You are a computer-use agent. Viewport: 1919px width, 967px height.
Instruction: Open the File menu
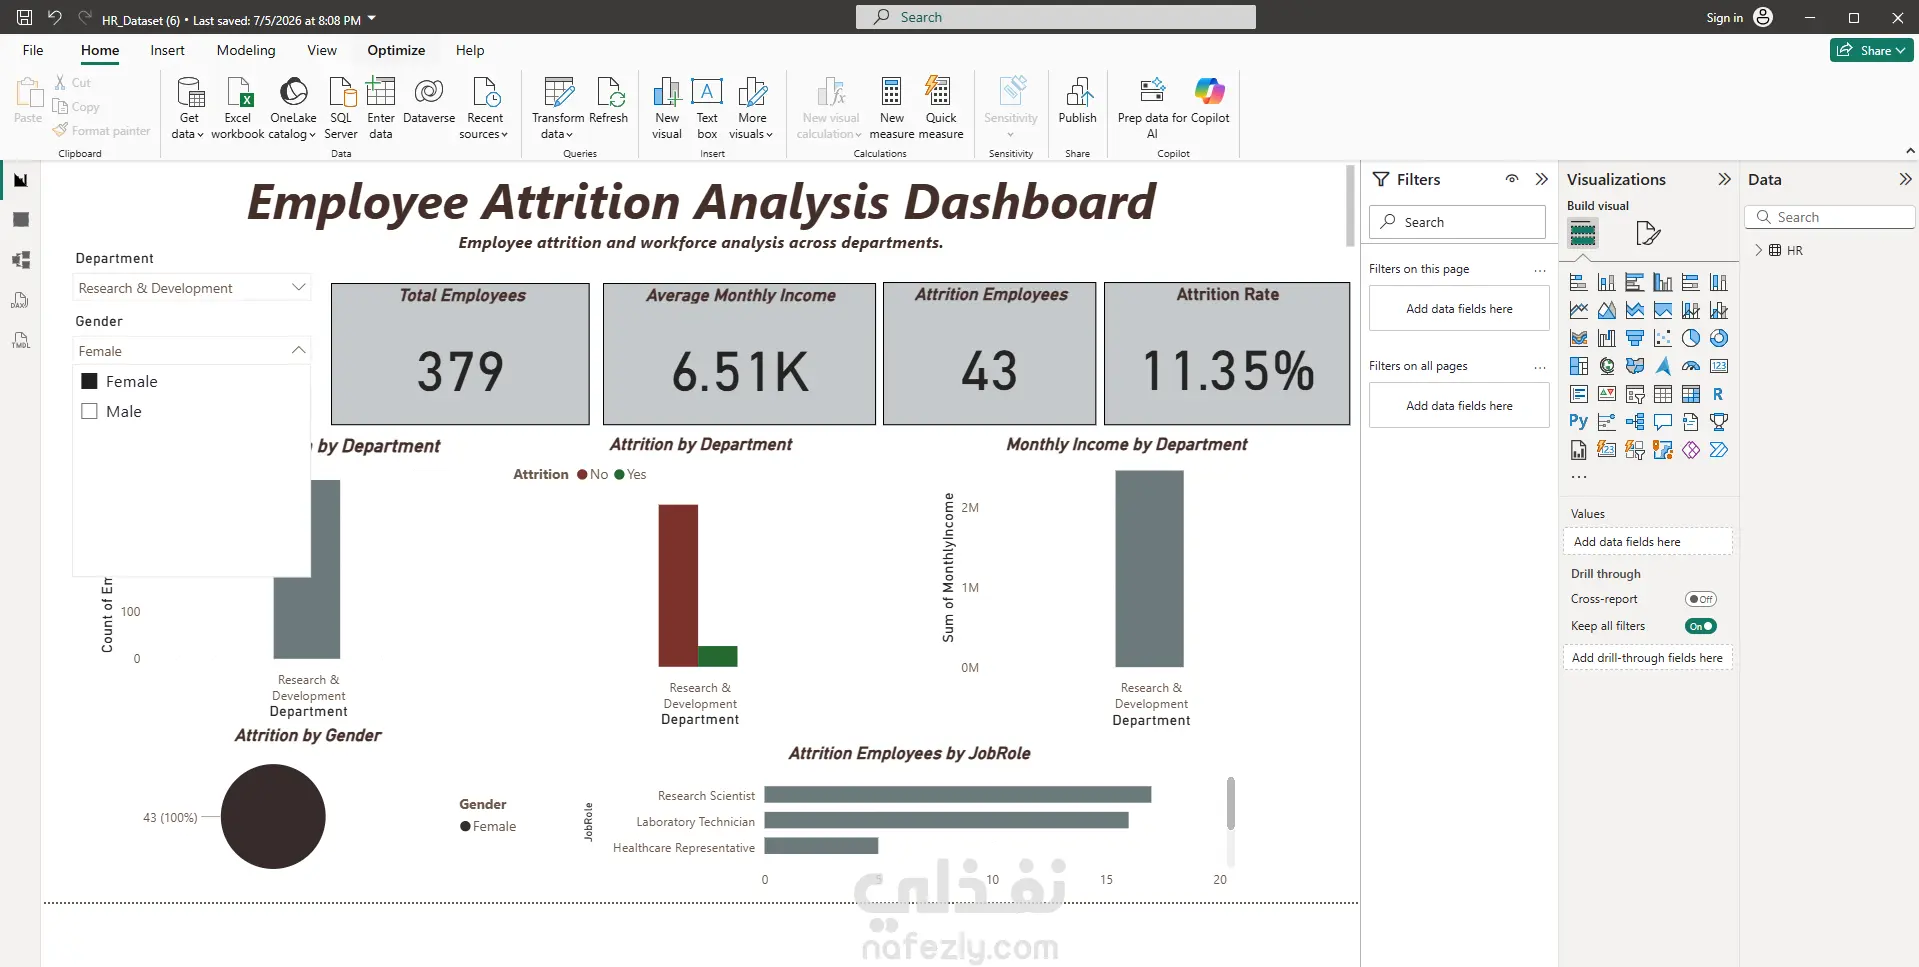tap(33, 50)
